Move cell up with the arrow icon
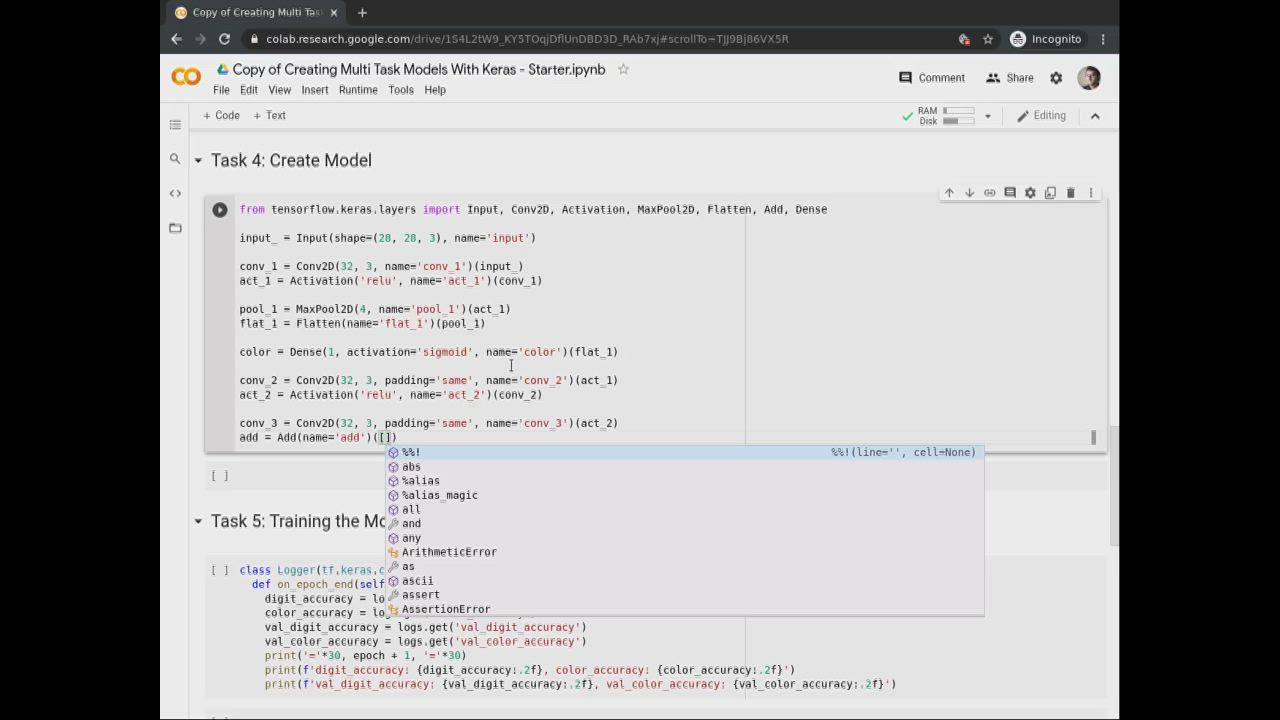 tap(949, 193)
